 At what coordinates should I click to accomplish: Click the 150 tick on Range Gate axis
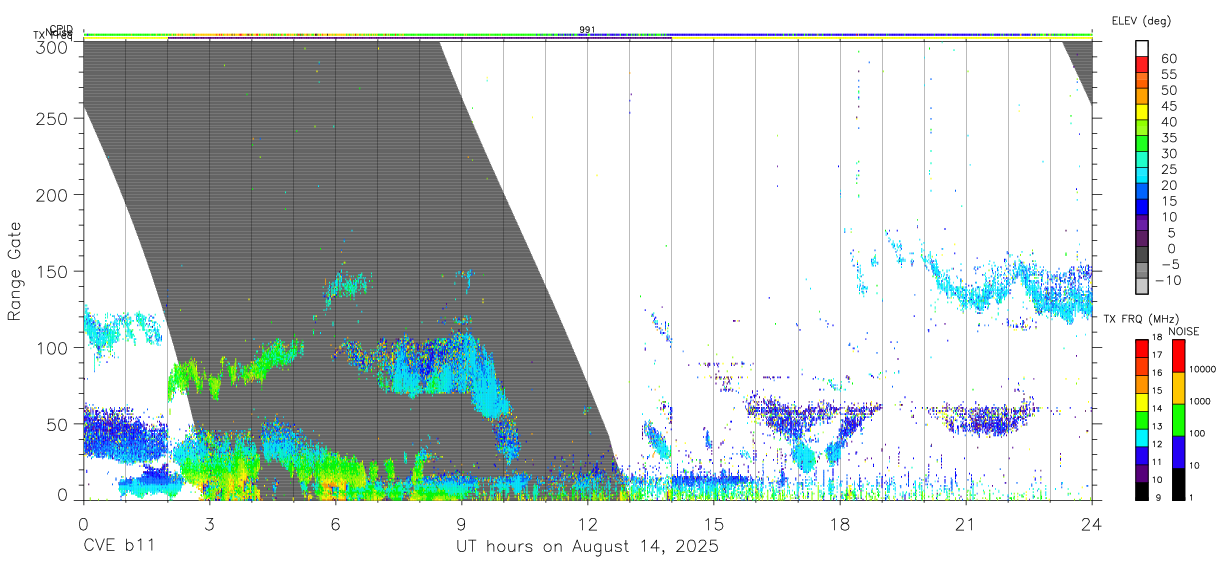(x=52, y=271)
